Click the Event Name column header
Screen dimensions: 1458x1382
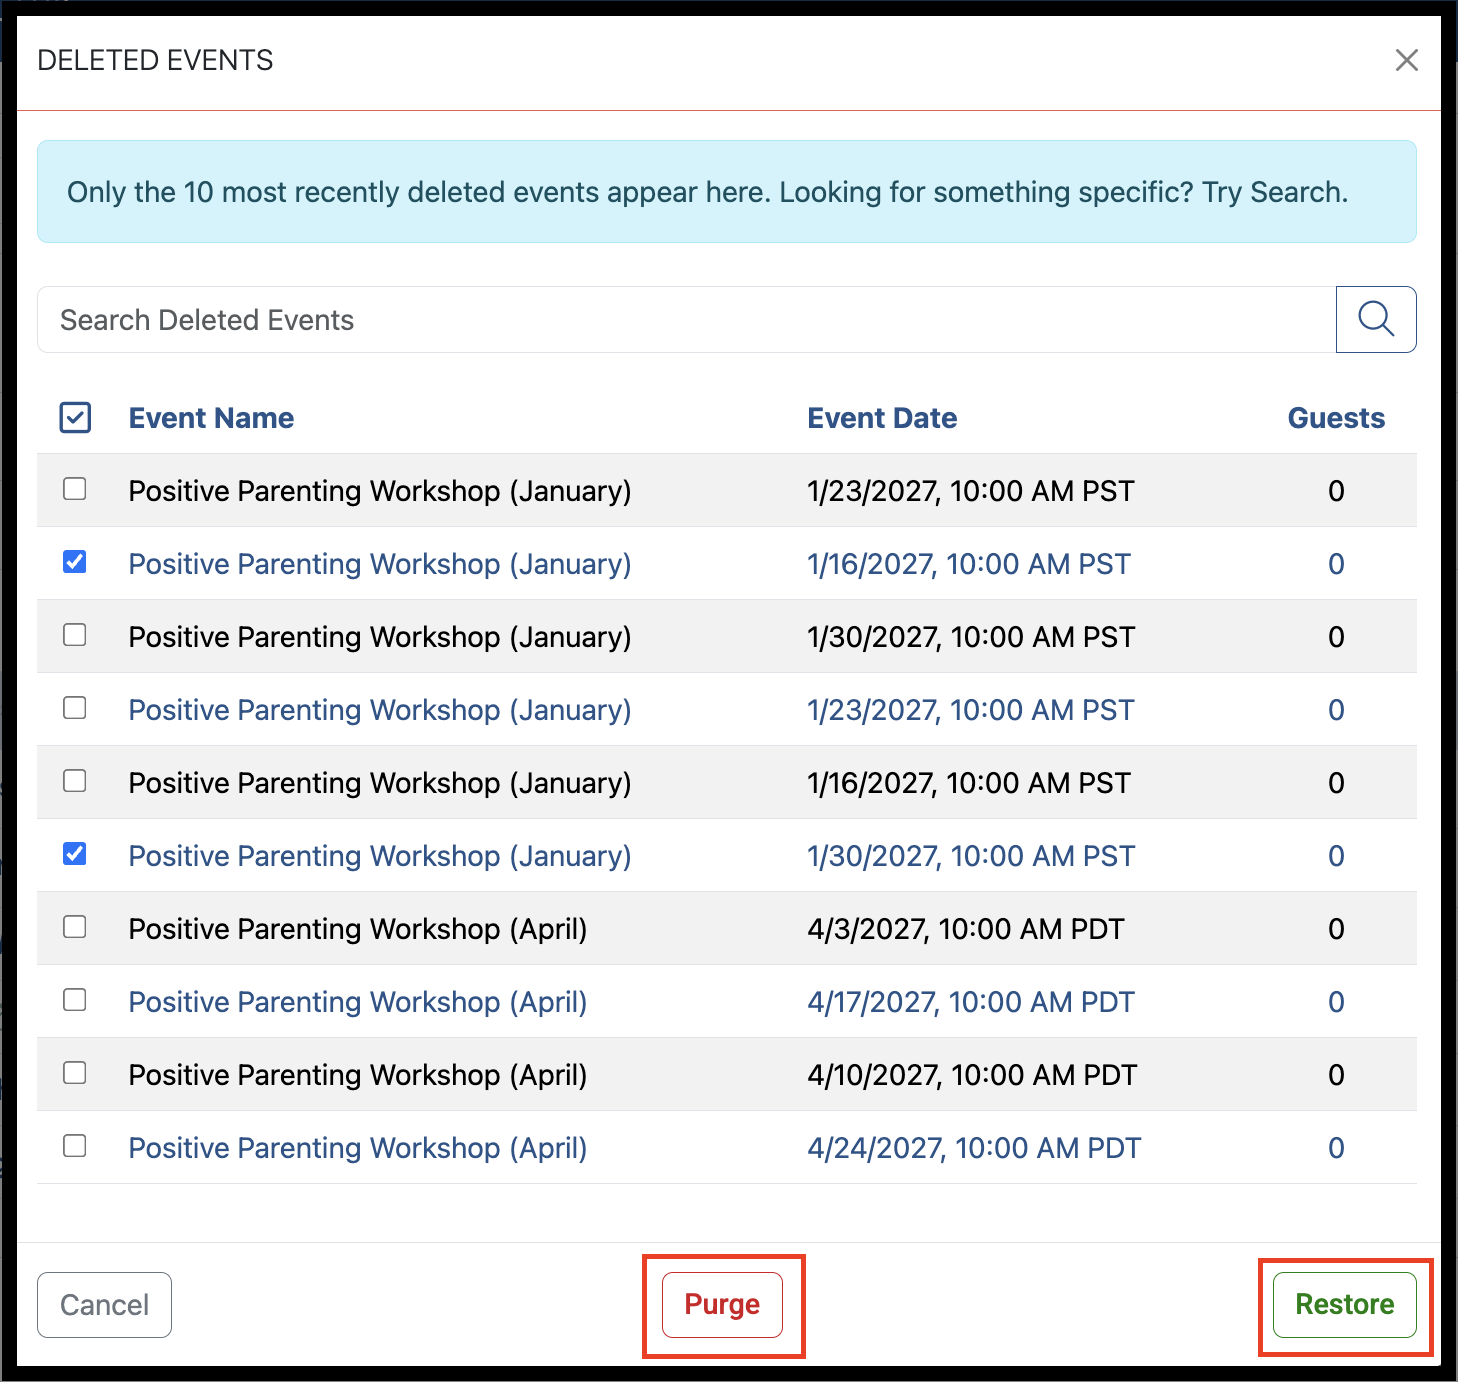(211, 418)
